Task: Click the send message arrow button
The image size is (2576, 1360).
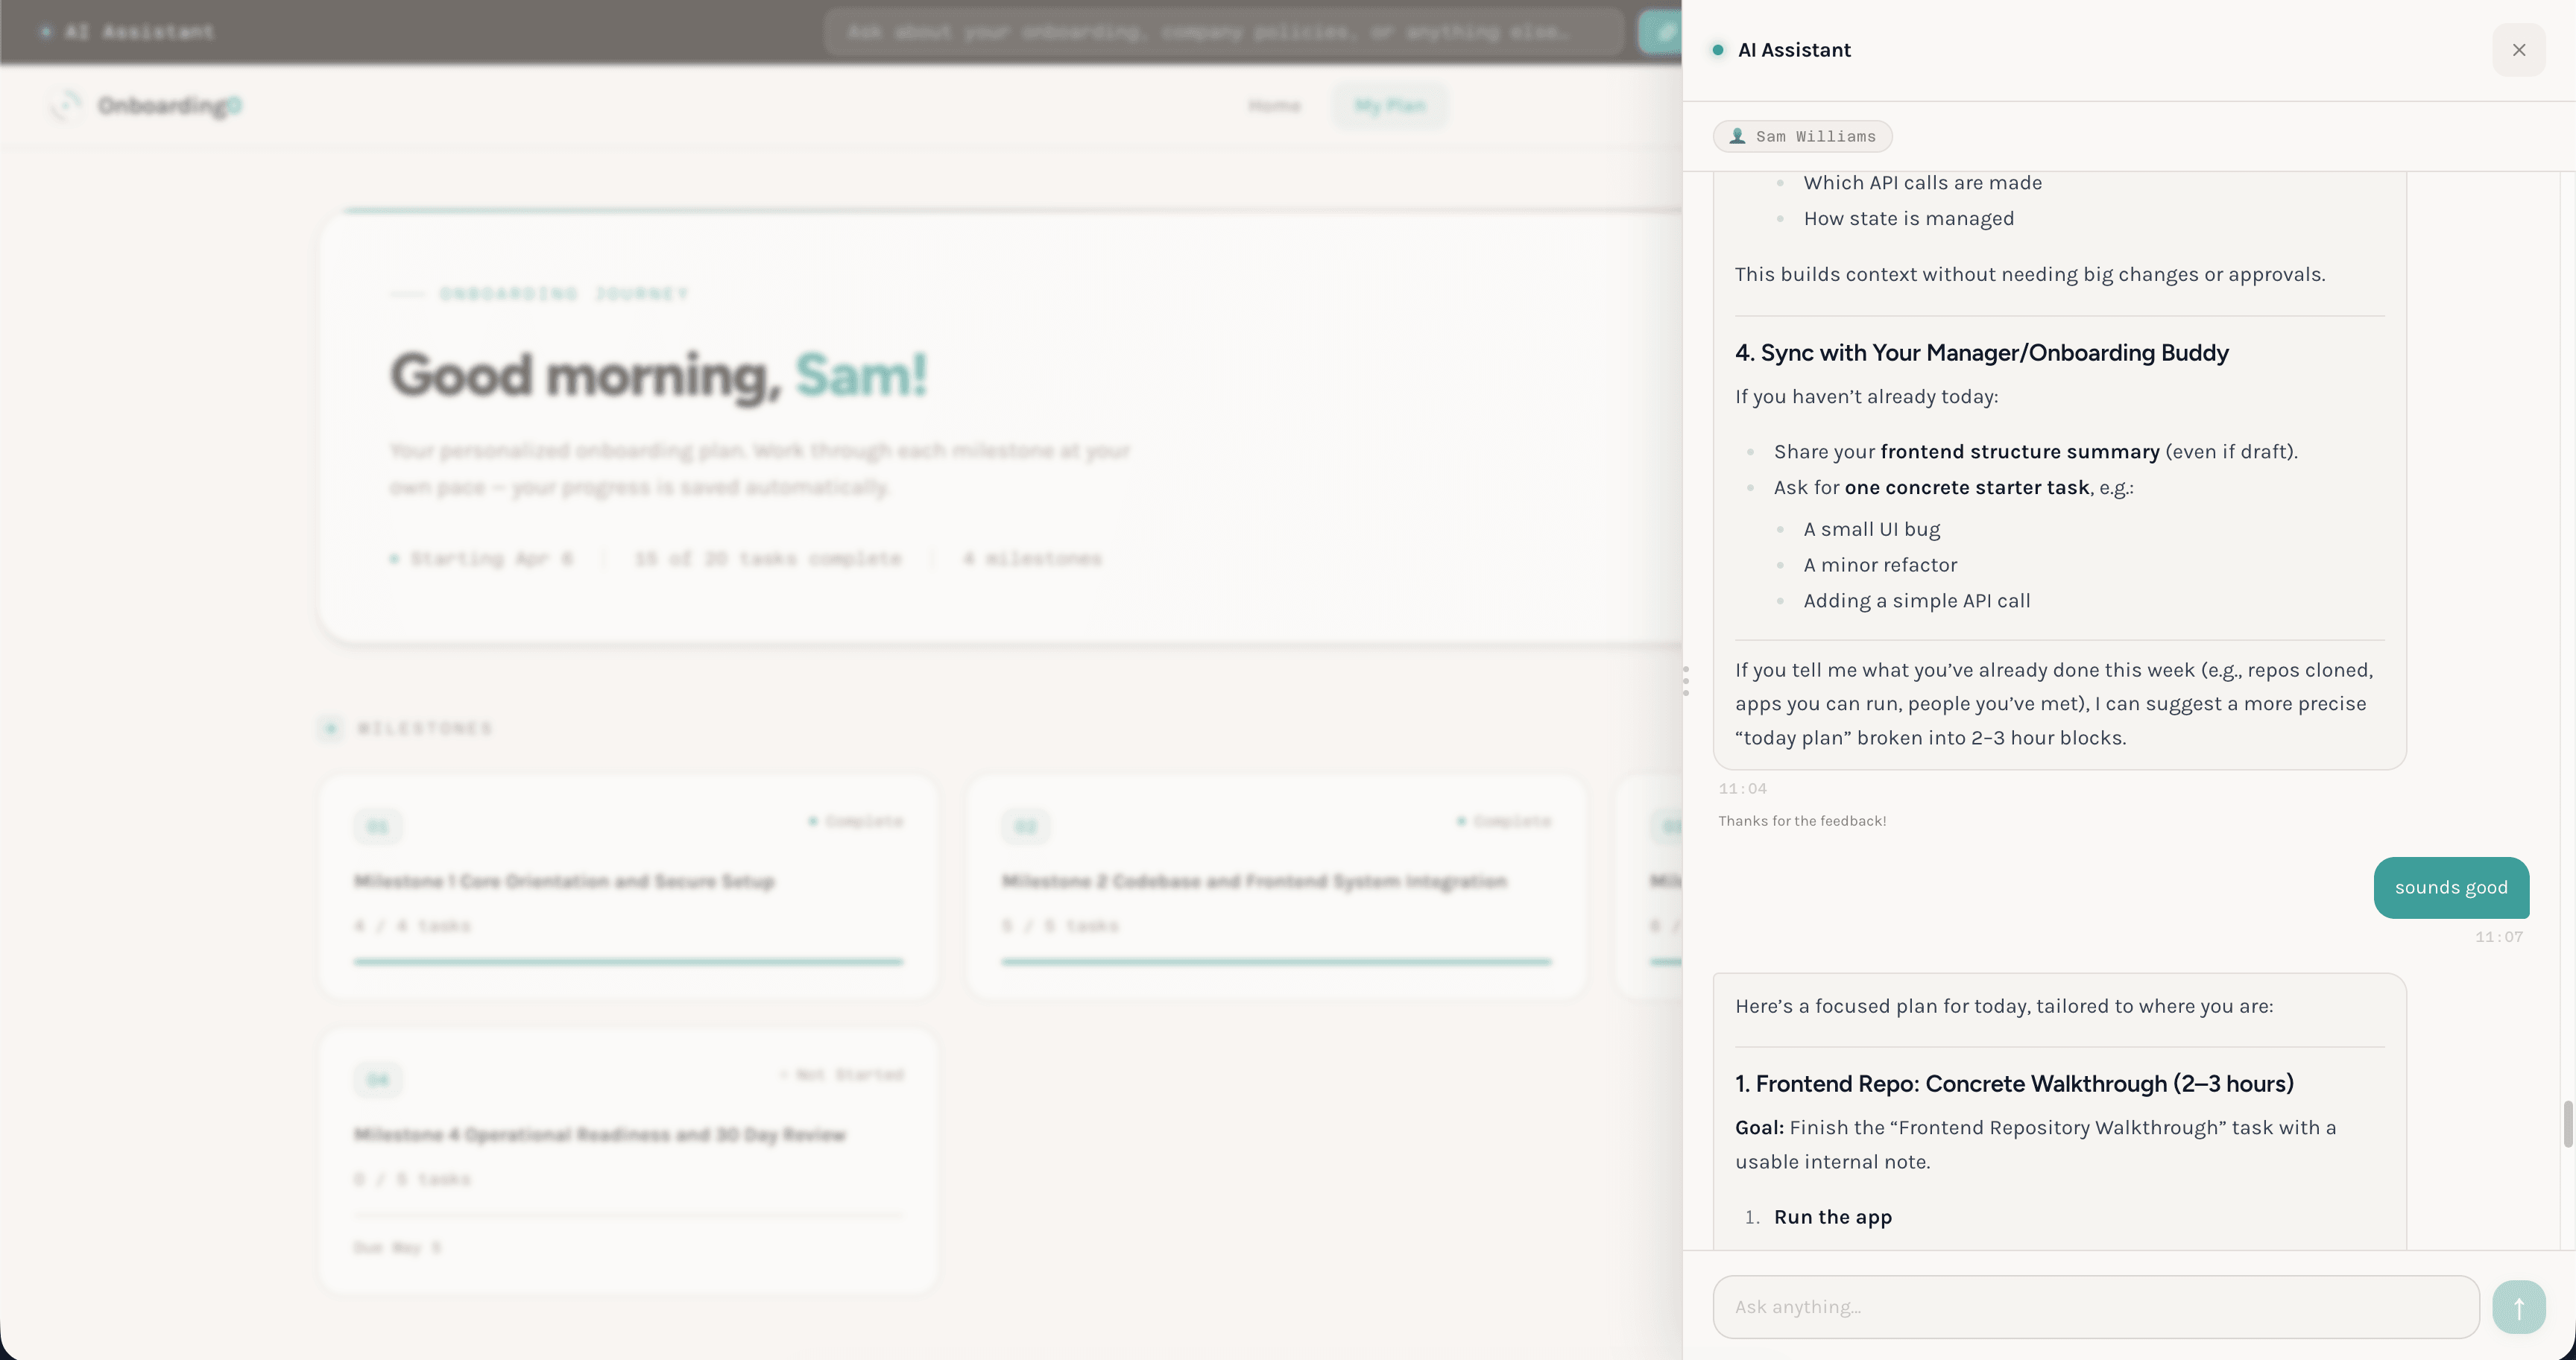Action: coord(2519,1306)
